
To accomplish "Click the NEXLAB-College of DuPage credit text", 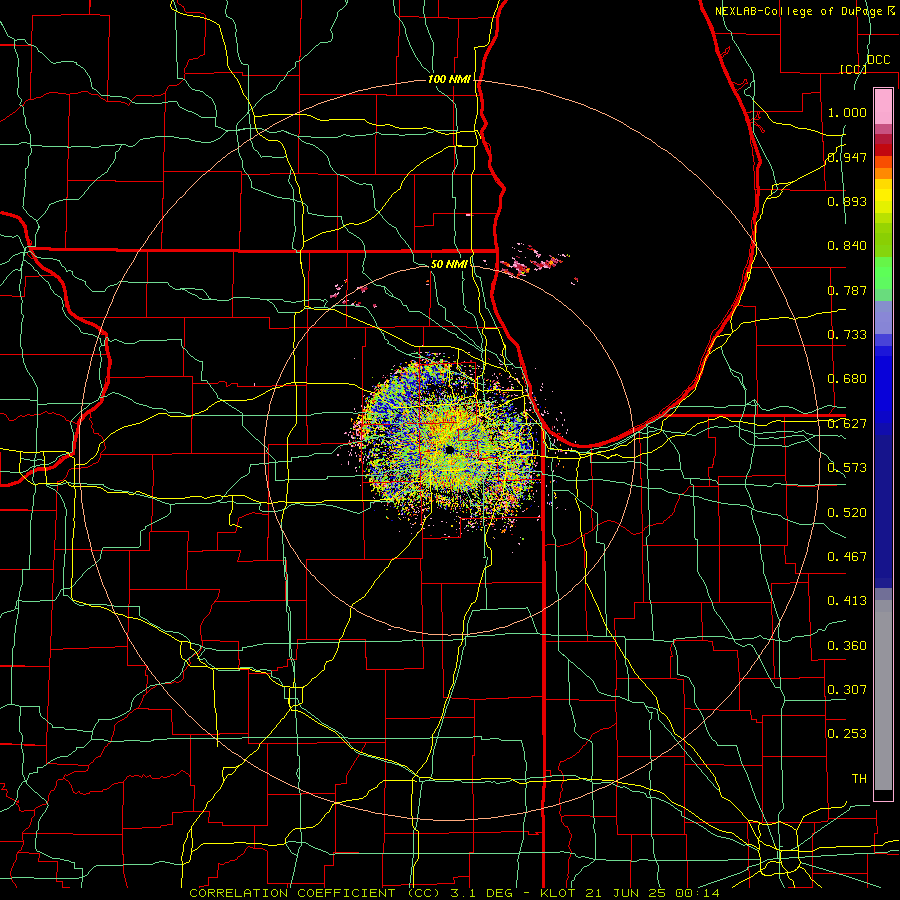I will click(x=799, y=11).
